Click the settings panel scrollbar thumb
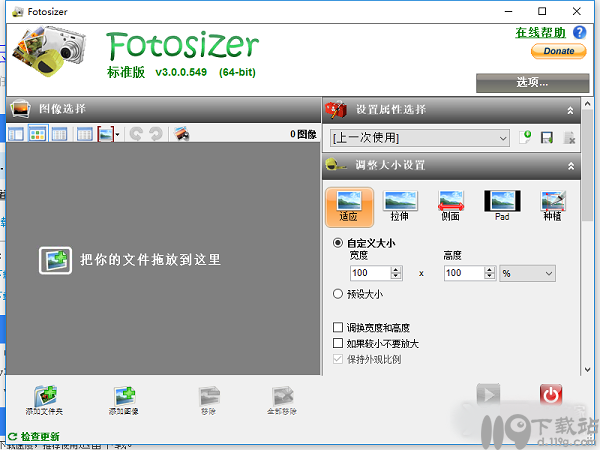The image size is (600, 450). (587, 165)
